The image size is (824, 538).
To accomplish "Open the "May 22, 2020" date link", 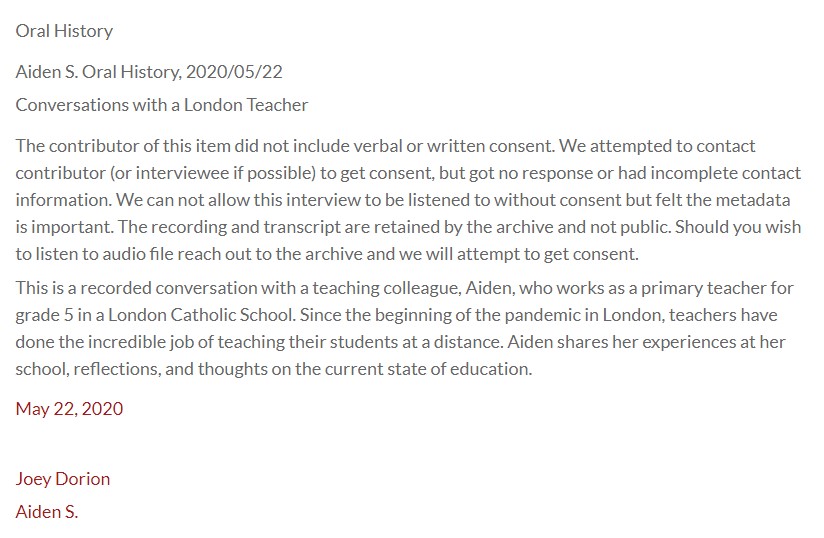I will click(x=69, y=408).
